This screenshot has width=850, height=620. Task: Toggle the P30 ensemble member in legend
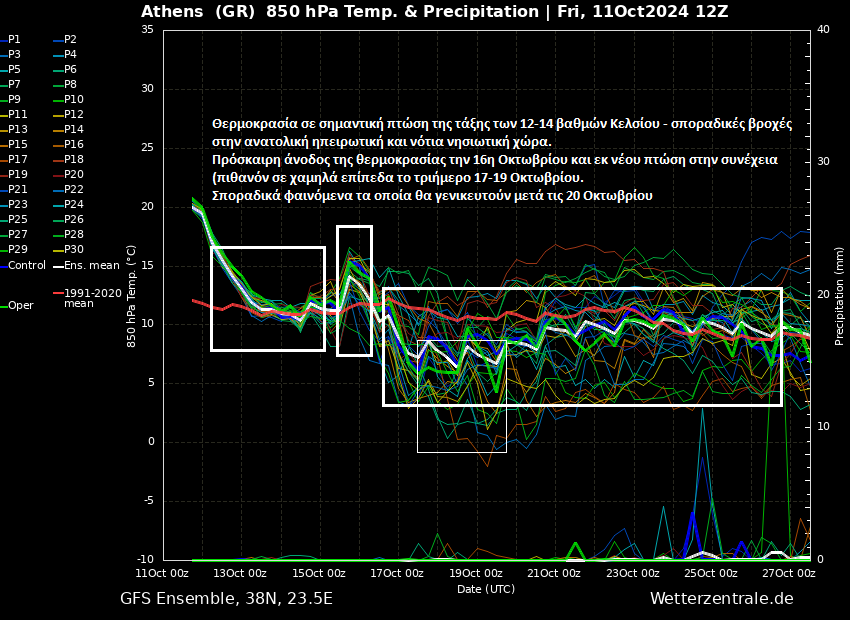[x=74, y=249]
